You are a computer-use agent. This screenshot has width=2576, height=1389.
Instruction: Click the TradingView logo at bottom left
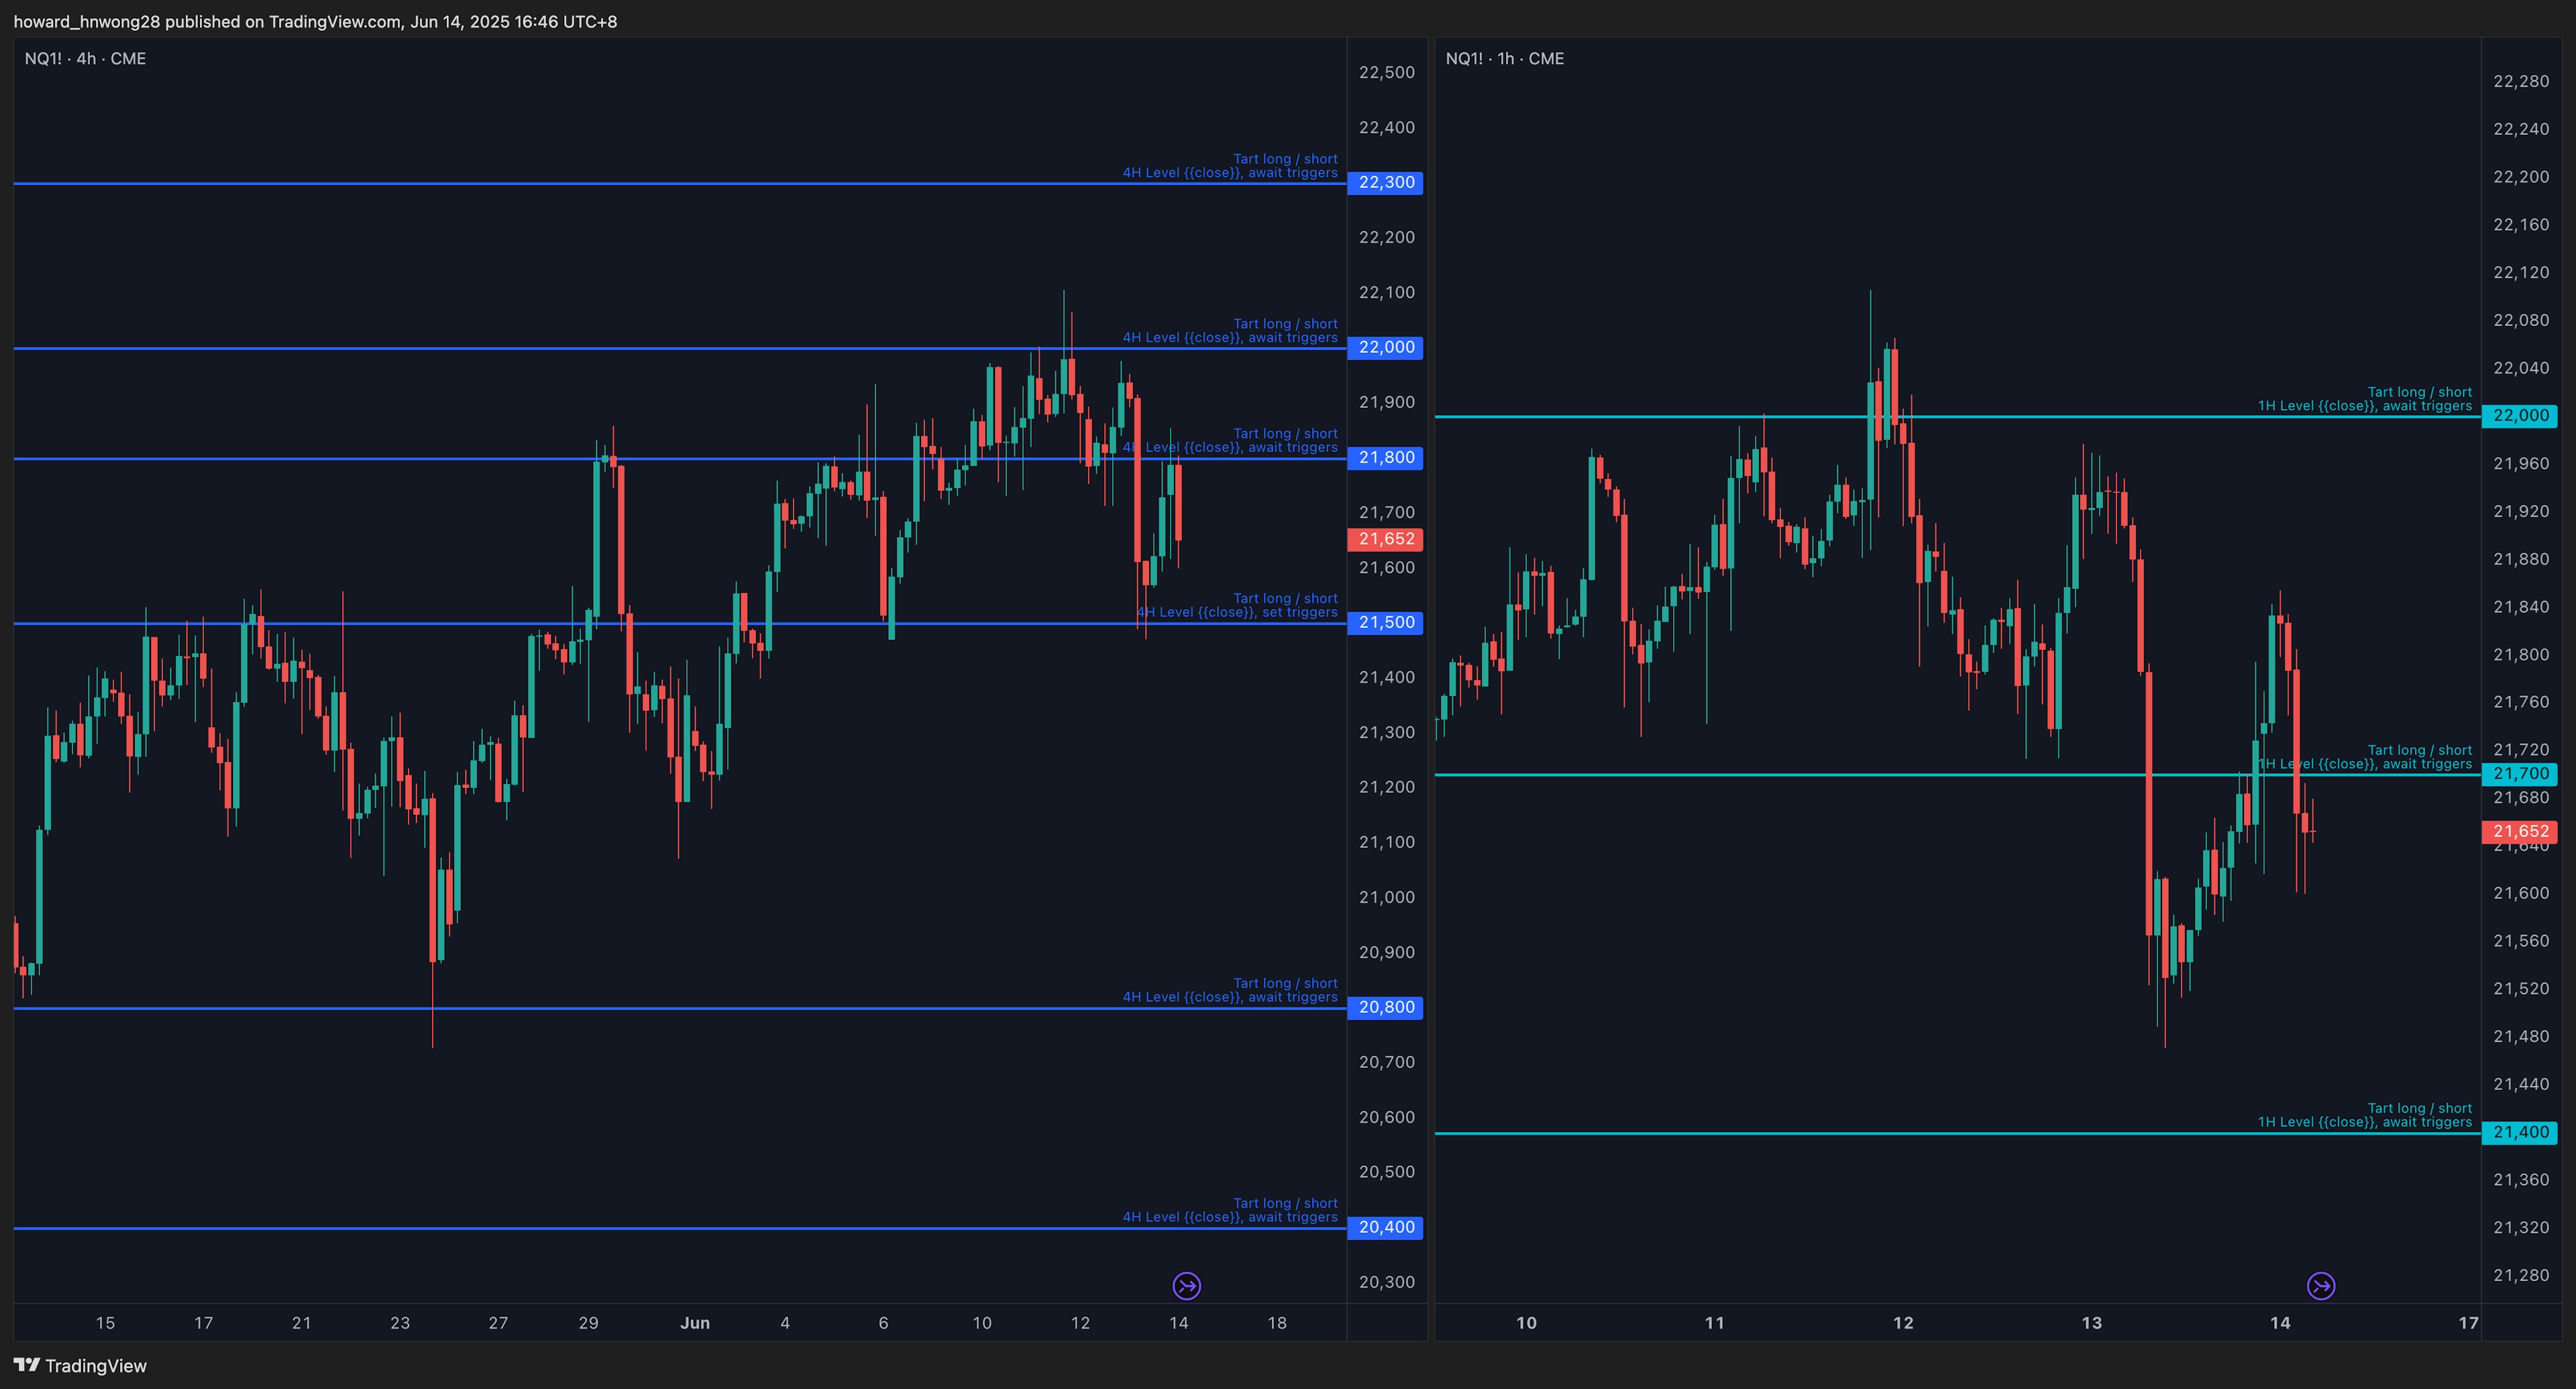80,1365
